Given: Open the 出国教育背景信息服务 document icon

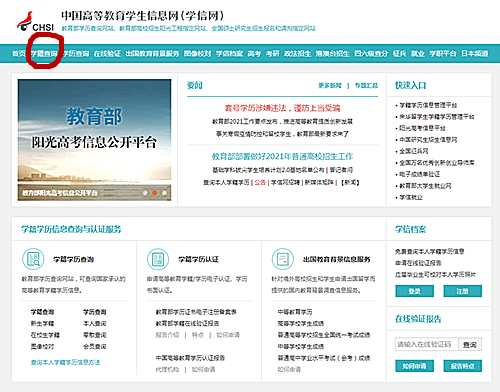Looking at the screenshot, I should pos(283,259).
